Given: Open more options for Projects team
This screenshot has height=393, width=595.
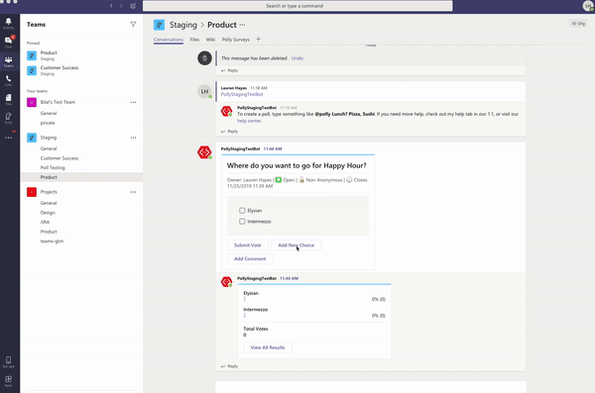Looking at the screenshot, I should click(x=133, y=192).
